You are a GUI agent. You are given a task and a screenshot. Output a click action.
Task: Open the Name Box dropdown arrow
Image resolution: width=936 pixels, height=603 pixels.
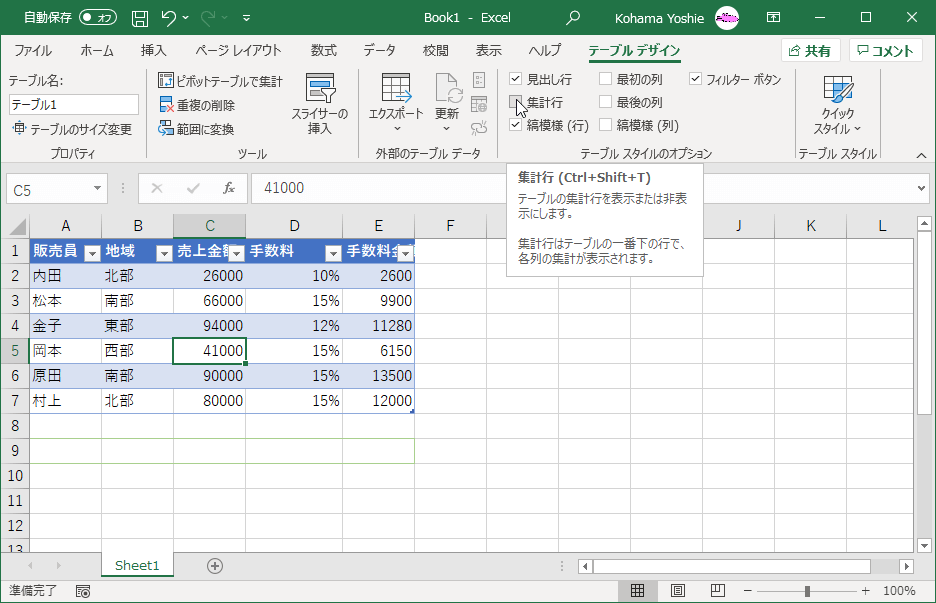coord(97,189)
